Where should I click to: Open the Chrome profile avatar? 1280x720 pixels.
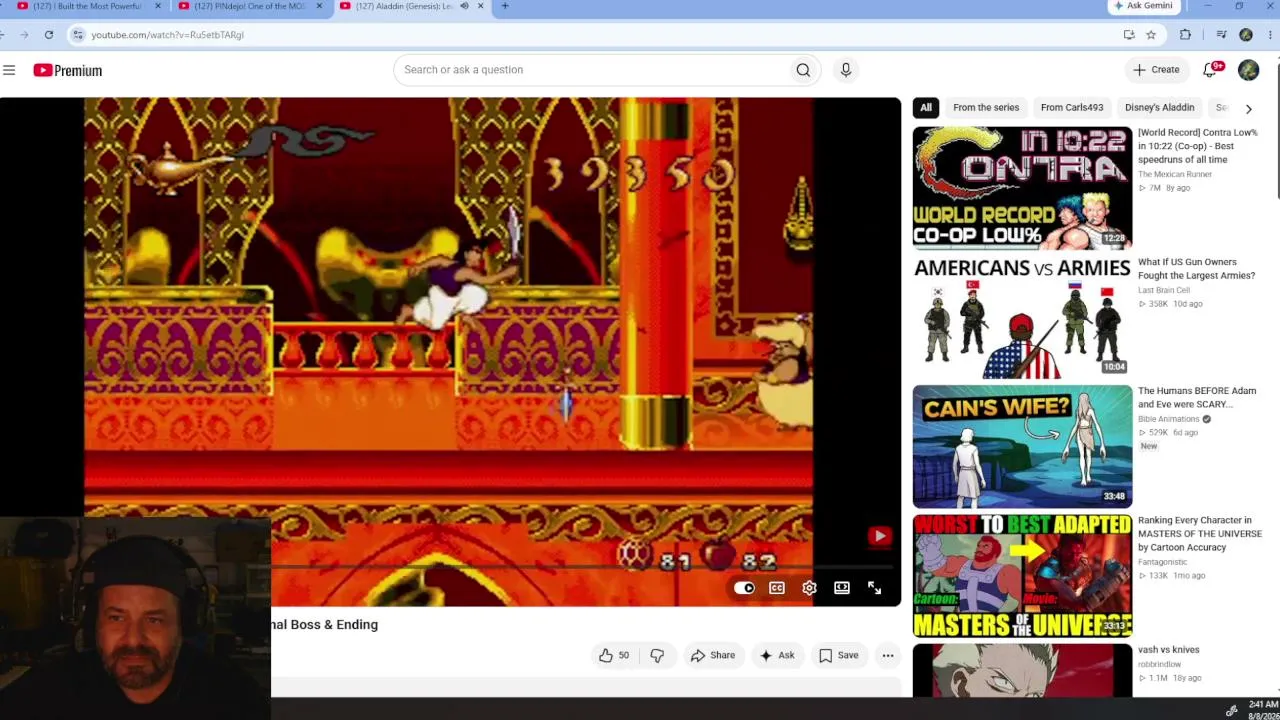[x=1246, y=35]
